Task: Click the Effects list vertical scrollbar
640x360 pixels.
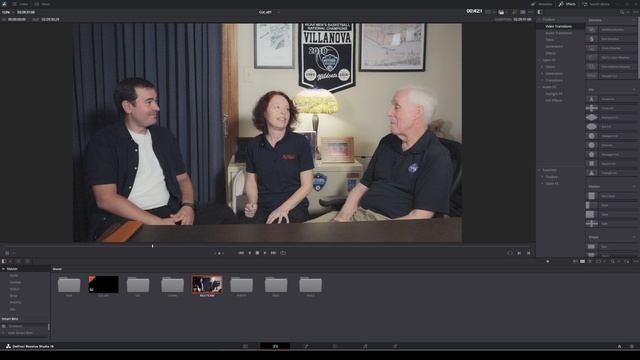Action: [x=639, y=49]
